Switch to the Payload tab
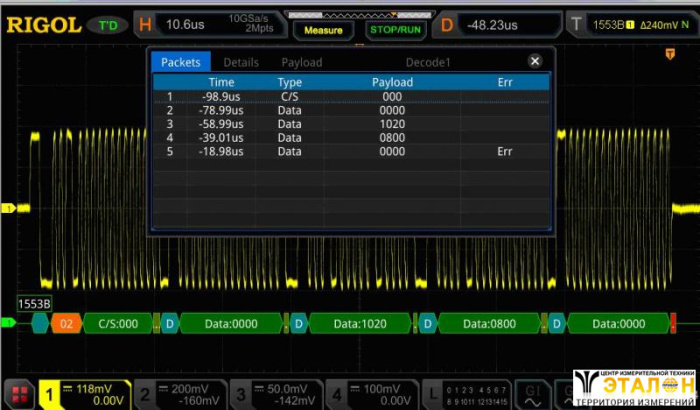The width and height of the screenshot is (700, 410). (301, 62)
